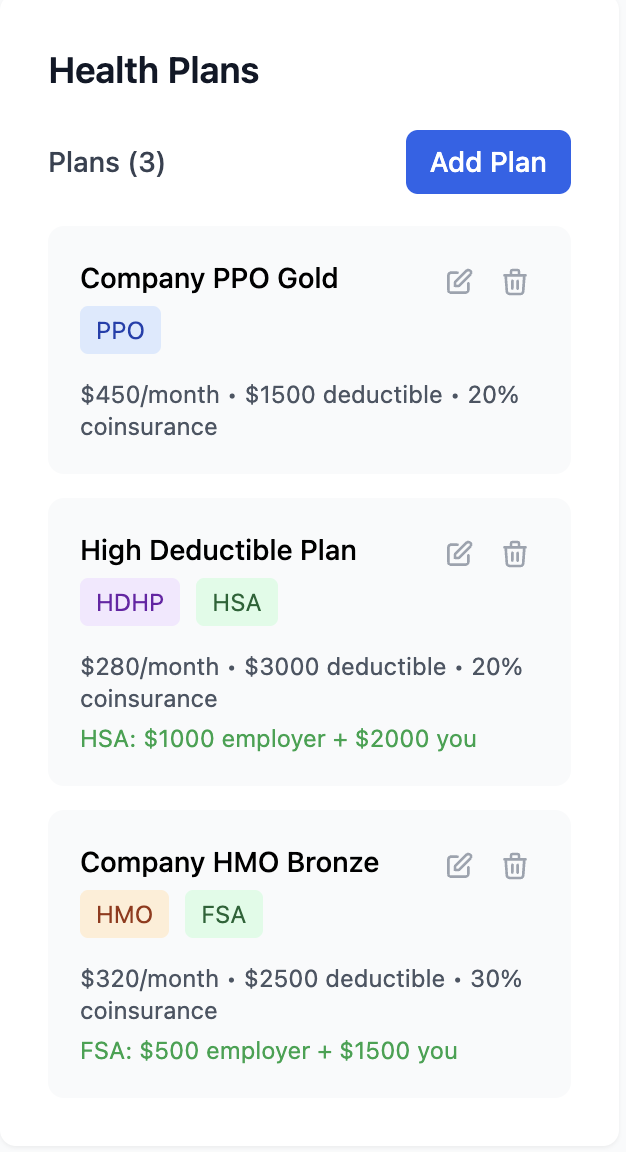Edit the Company PPO Gold plan

point(459,282)
